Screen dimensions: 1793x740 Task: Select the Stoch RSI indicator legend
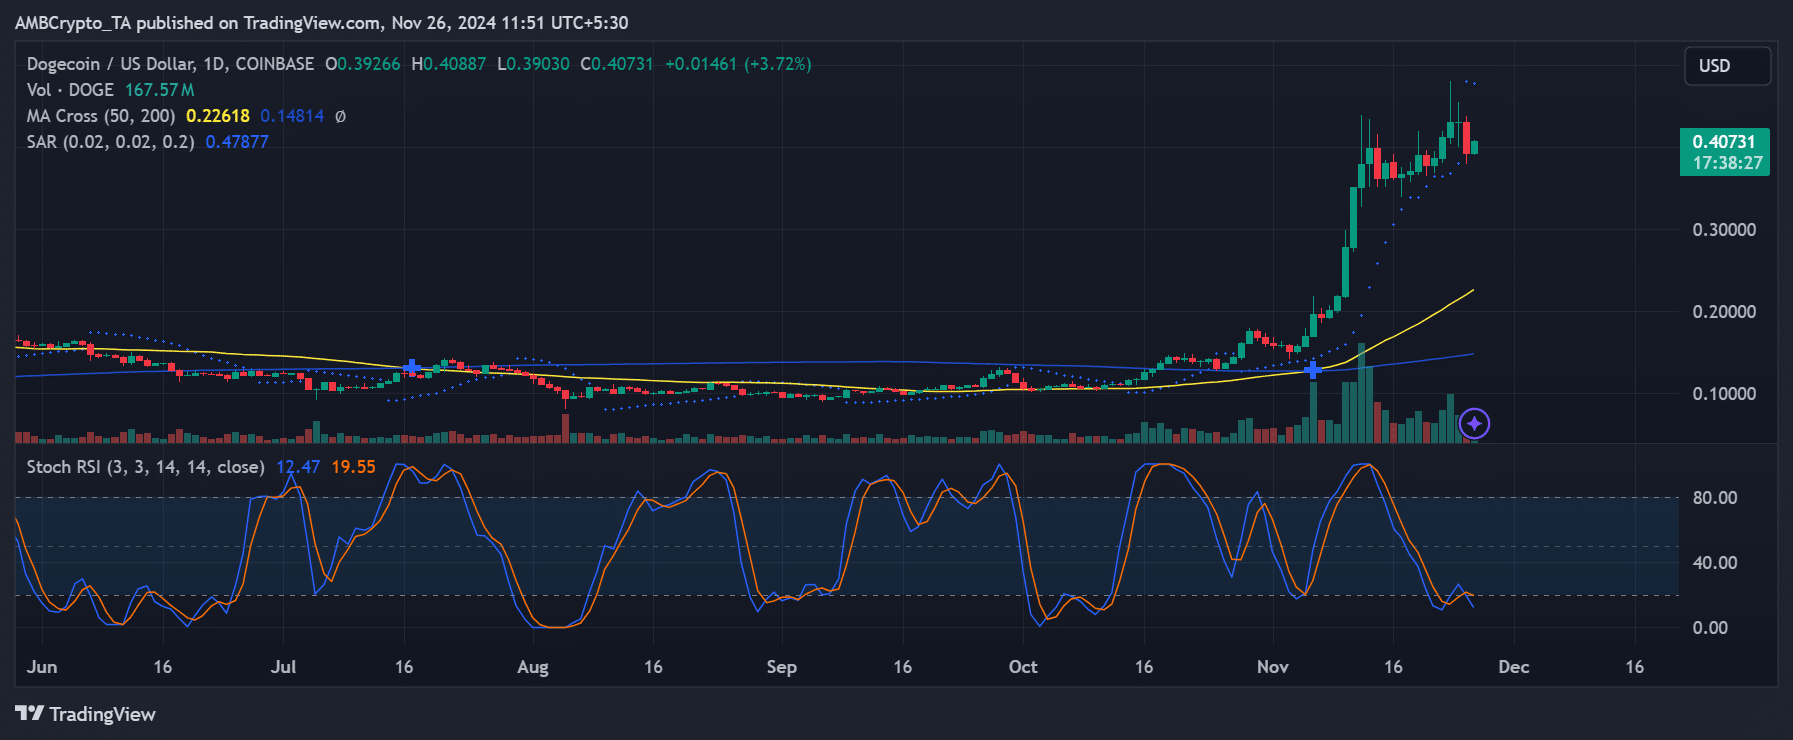point(145,467)
